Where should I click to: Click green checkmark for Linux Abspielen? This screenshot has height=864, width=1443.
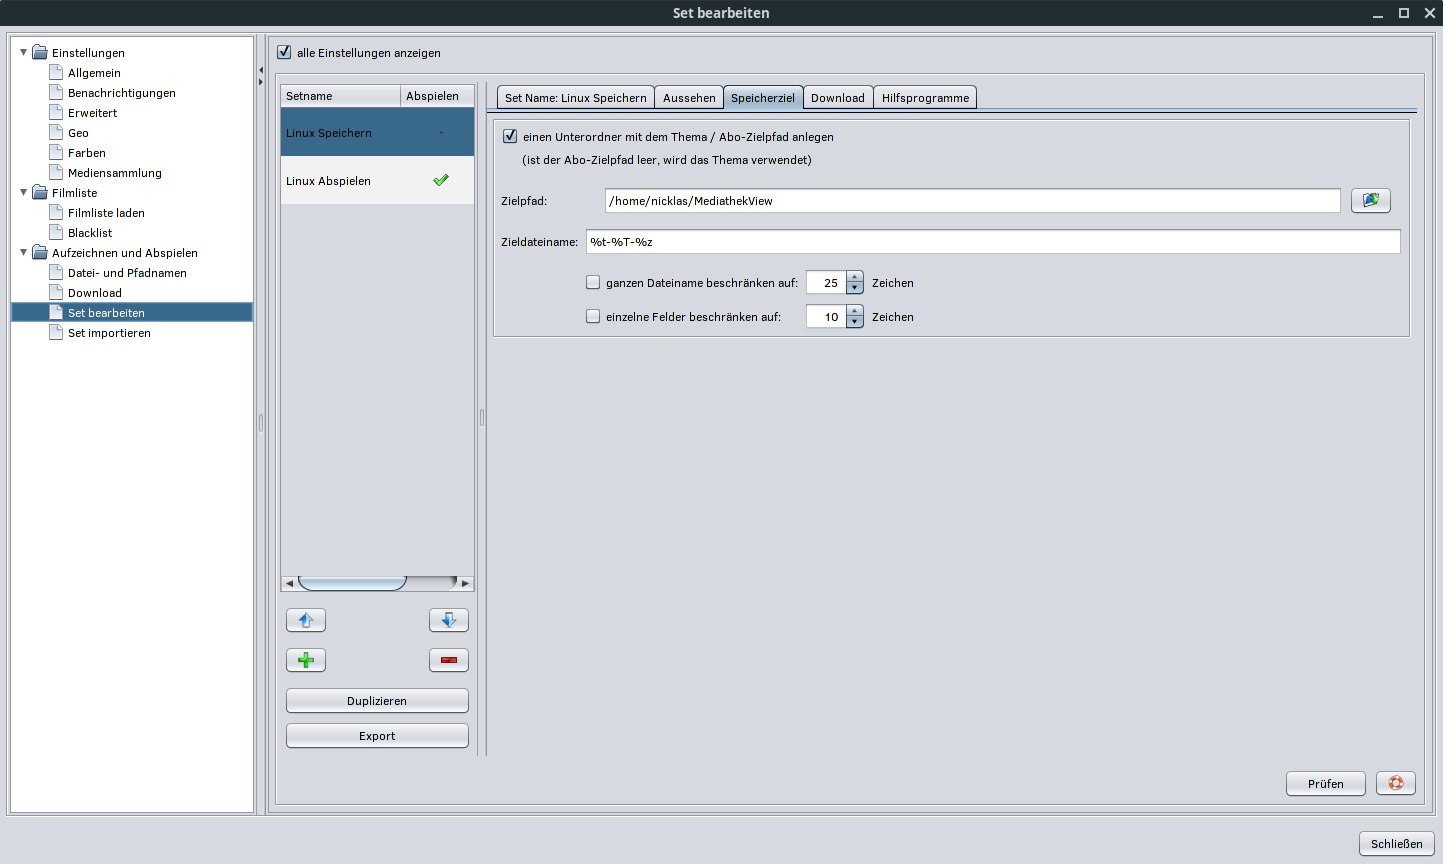(440, 181)
